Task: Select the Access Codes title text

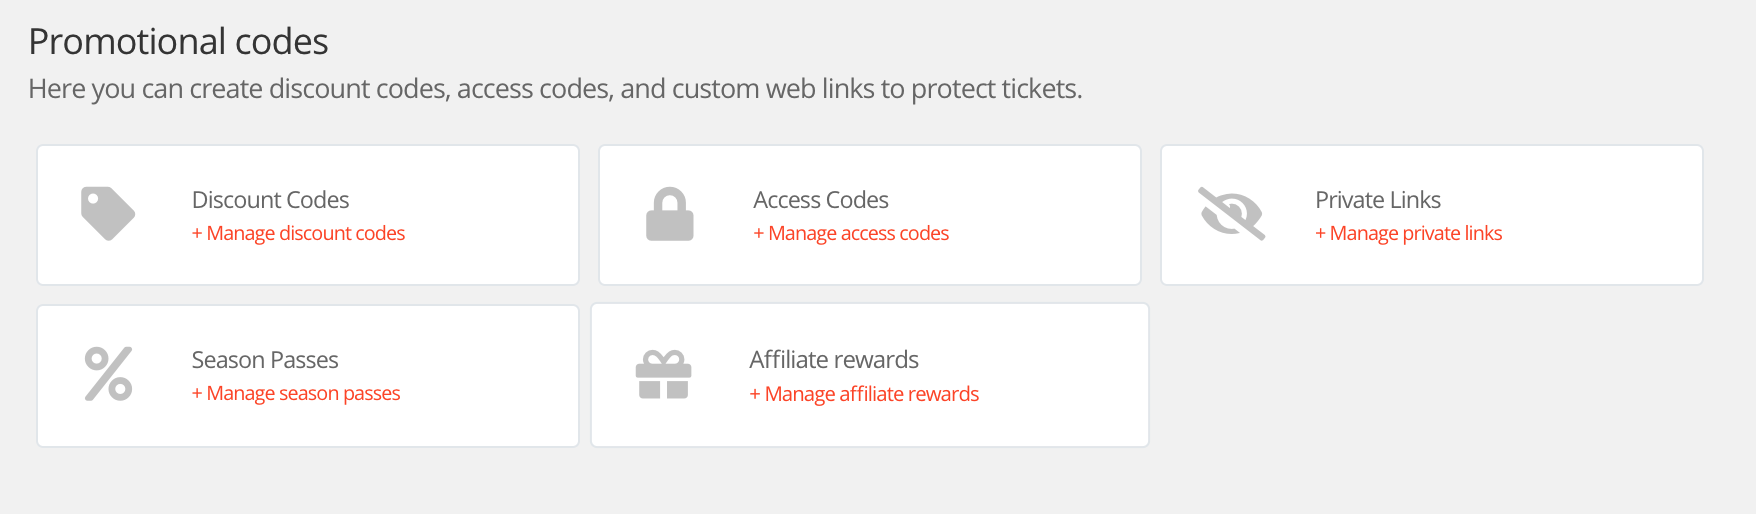Action: pos(821,200)
